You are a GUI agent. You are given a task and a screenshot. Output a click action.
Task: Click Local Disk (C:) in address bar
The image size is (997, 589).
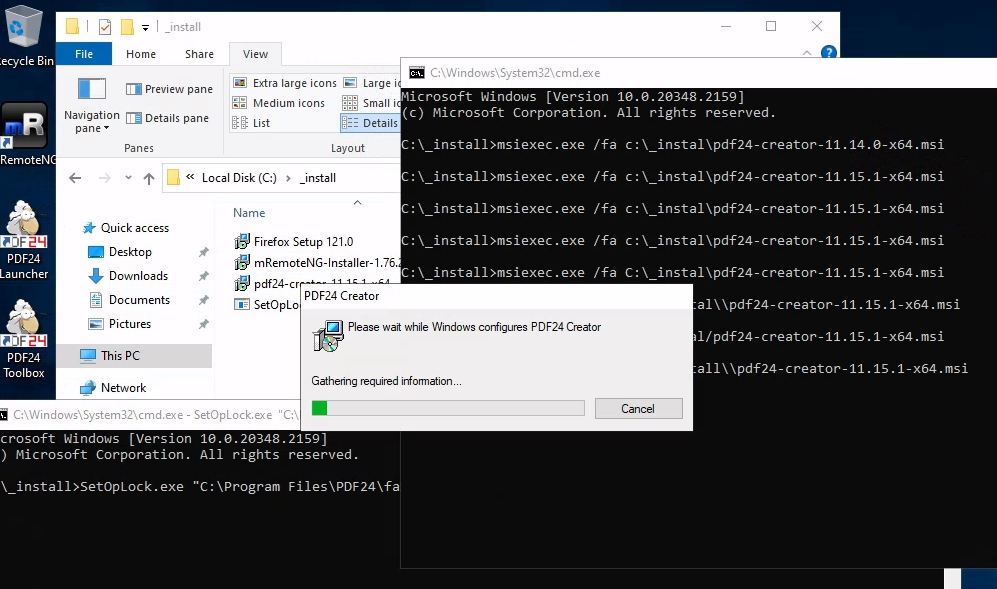(239, 178)
